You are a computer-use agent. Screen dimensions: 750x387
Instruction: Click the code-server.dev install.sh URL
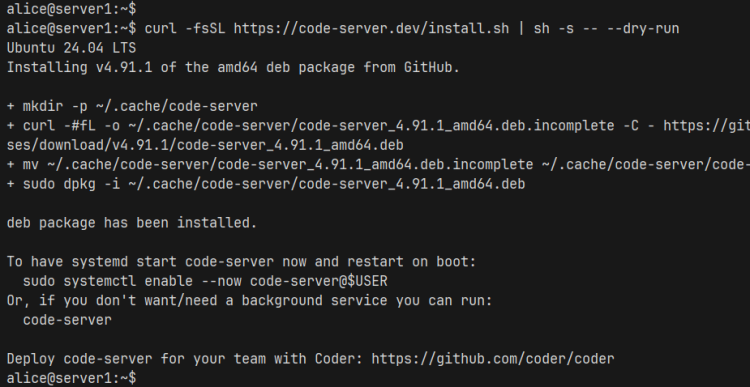click(372, 29)
